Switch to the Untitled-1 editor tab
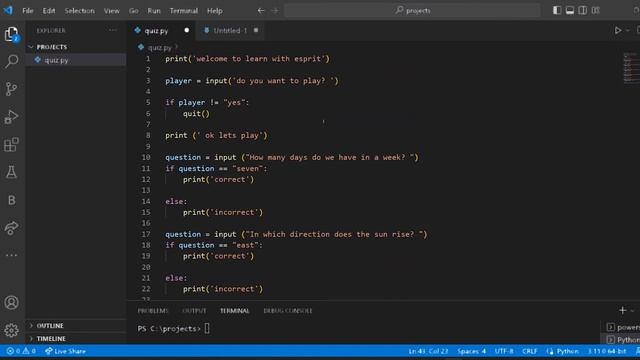640x360 pixels. tap(230, 31)
